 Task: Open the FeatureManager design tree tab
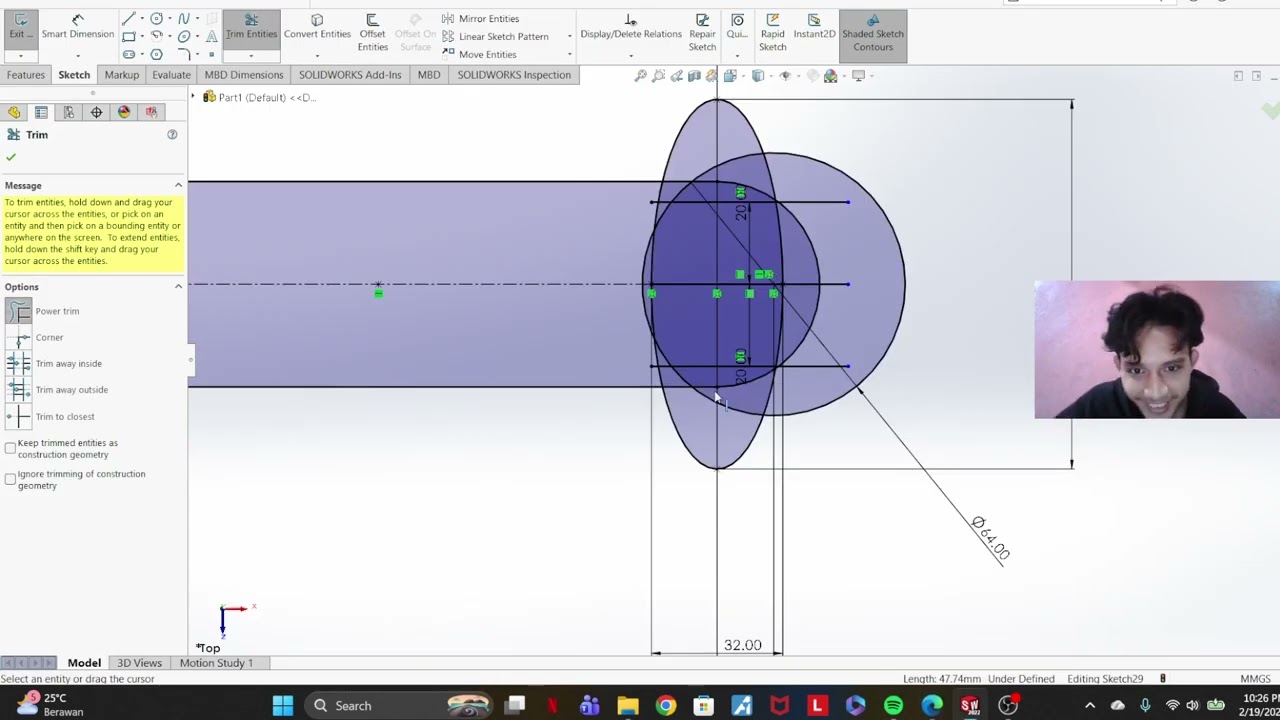pyautogui.click(x=14, y=112)
